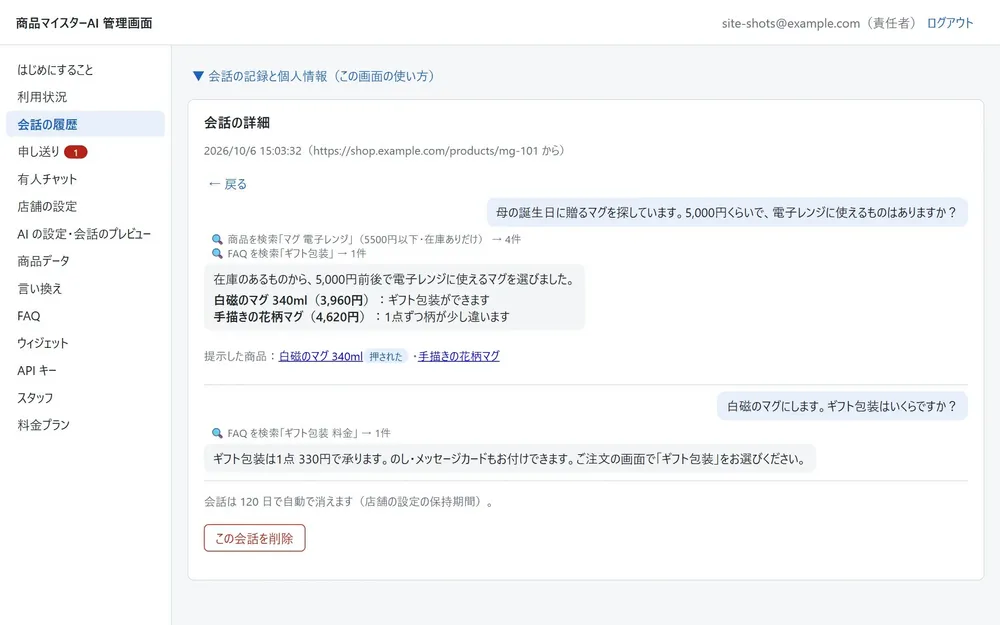Image resolution: width=1000 pixels, height=625 pixels.
Task: Click retention note 会話は 120 日で自動で消えます
Action: pos(349,502)
